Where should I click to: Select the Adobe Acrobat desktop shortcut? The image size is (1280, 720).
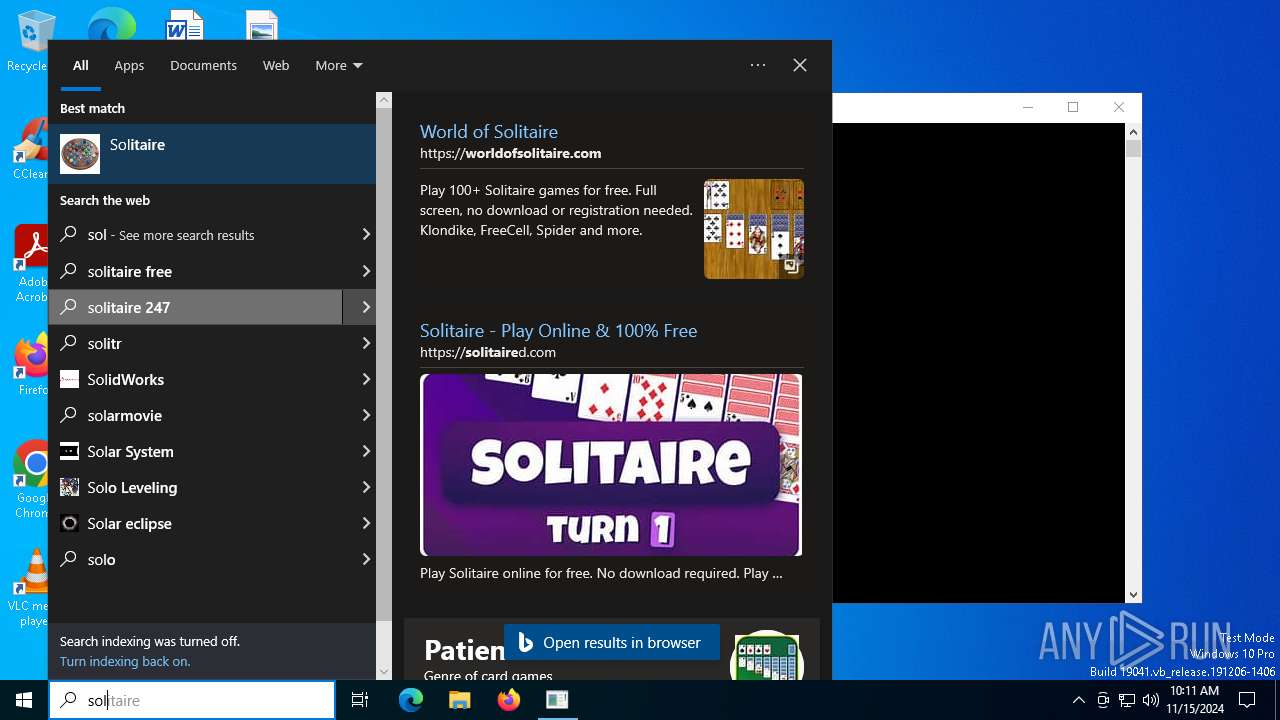point(31,262)
